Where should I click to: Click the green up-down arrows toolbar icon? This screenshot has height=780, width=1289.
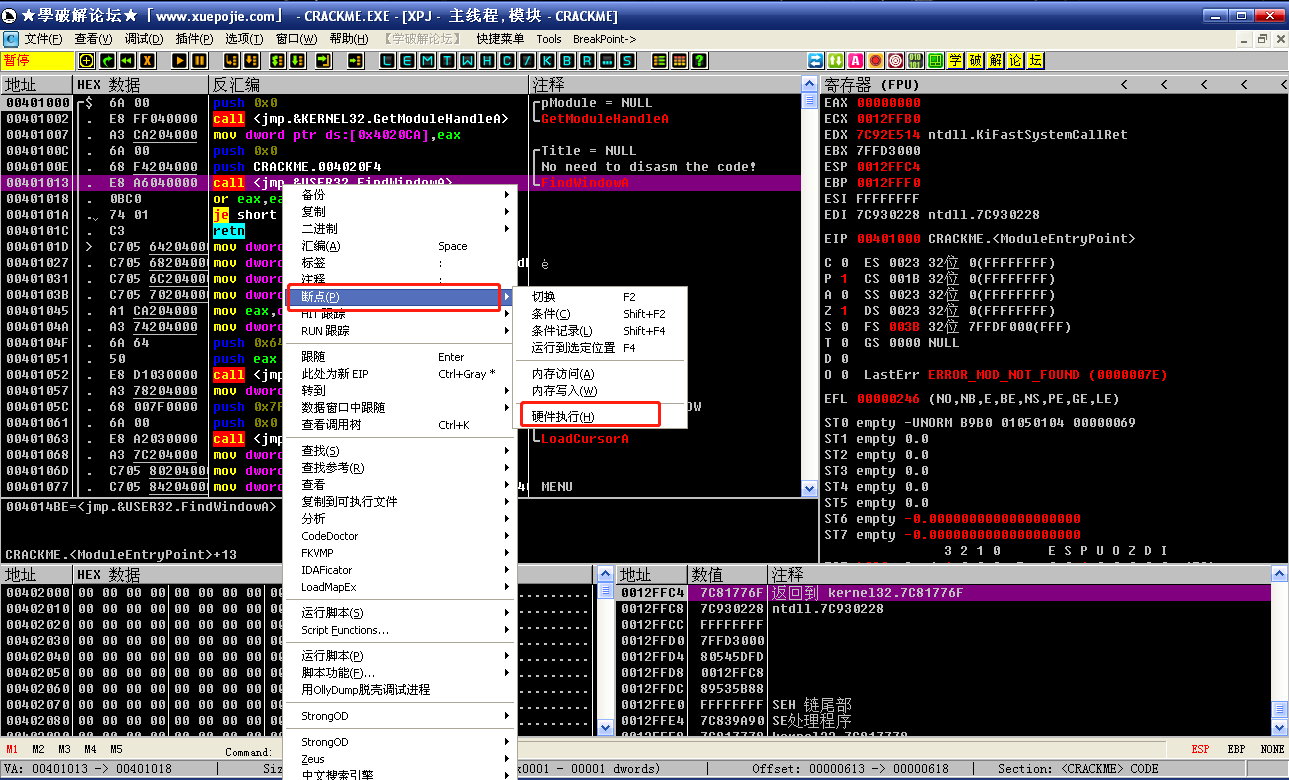tap(835, 61)
